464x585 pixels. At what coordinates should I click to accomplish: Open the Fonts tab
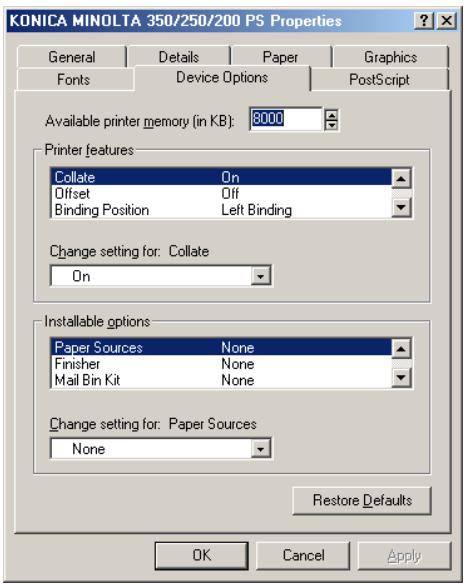pos(73,79)
